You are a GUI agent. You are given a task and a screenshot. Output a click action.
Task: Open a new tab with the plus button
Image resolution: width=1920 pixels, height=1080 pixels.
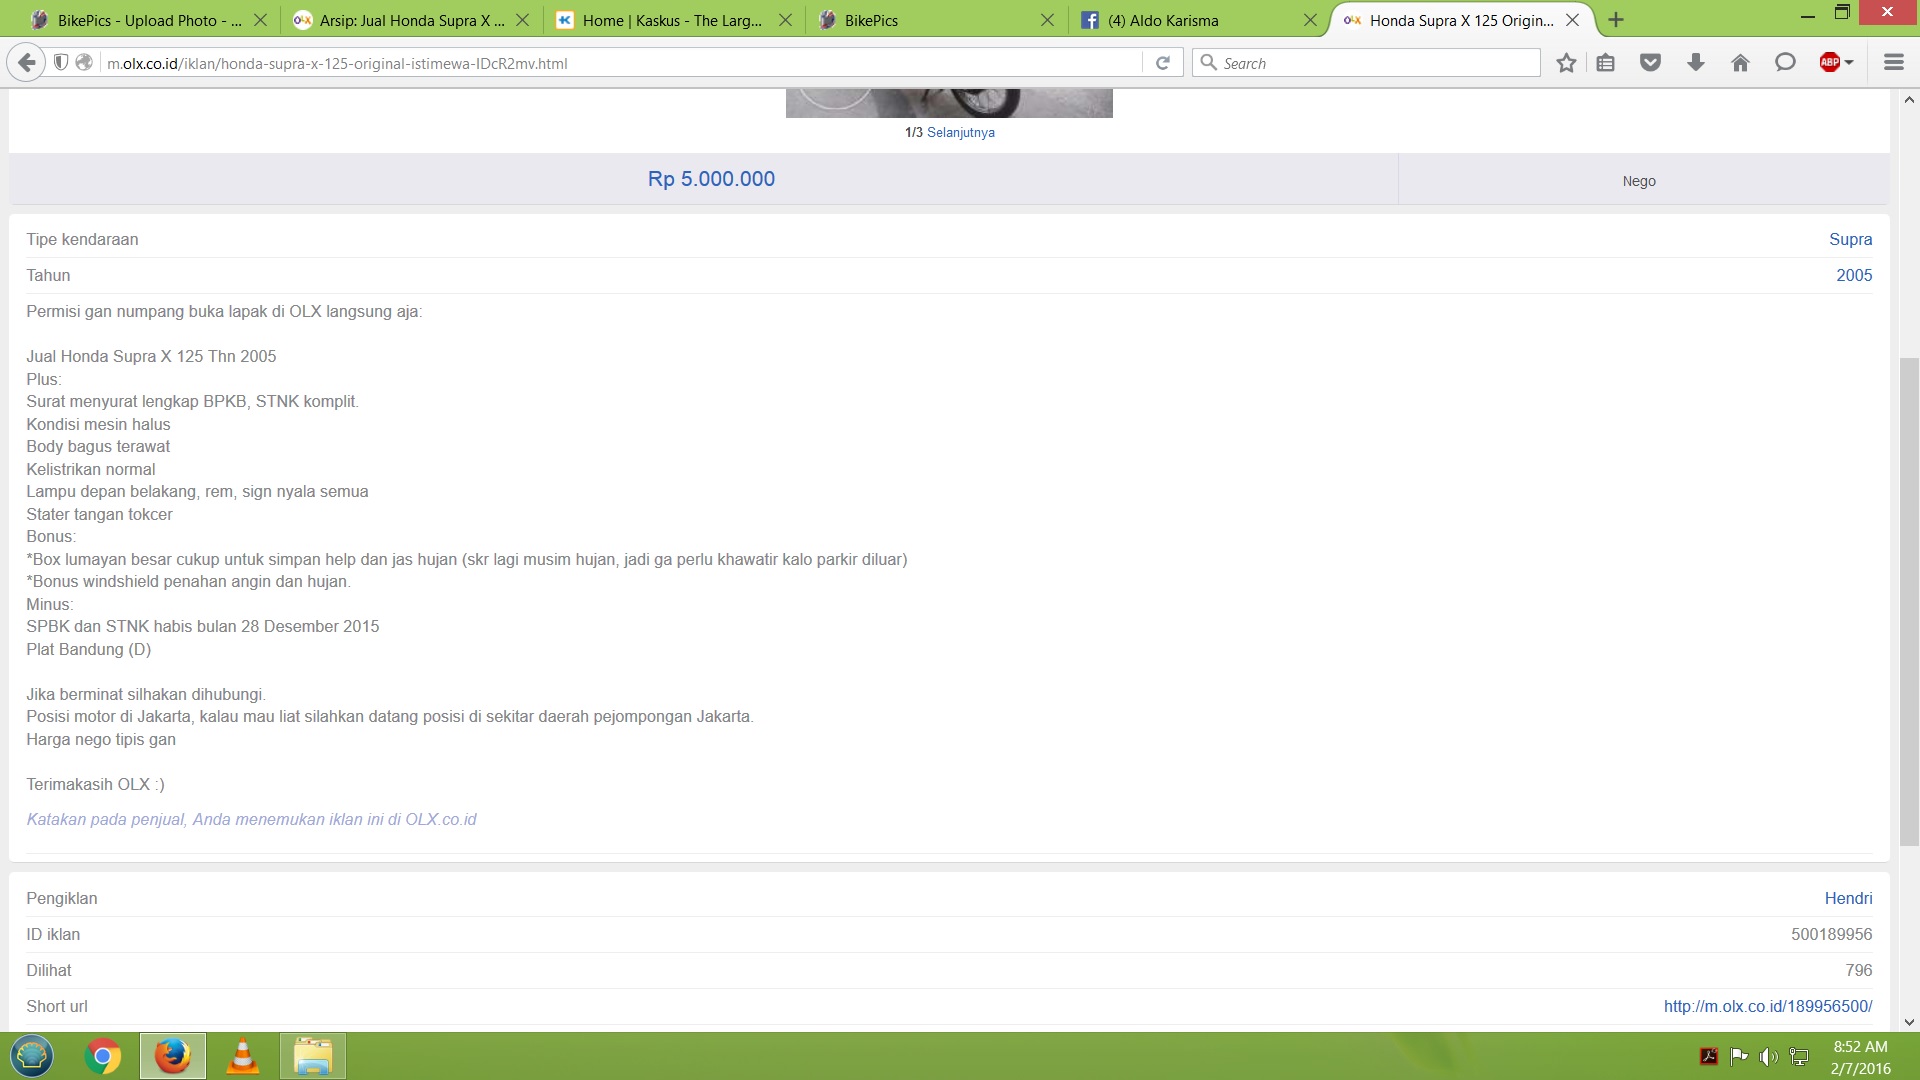(x=1616, y=20)
